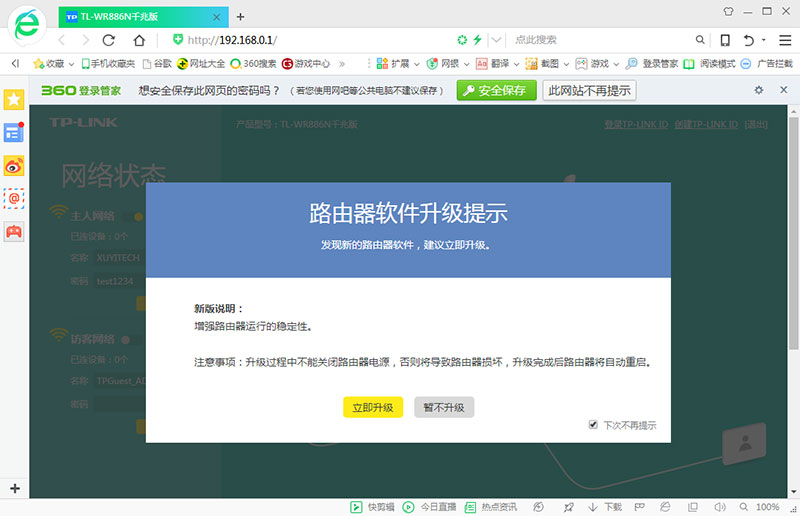Open 广告拦截 ad block item

tap(767, 63)
